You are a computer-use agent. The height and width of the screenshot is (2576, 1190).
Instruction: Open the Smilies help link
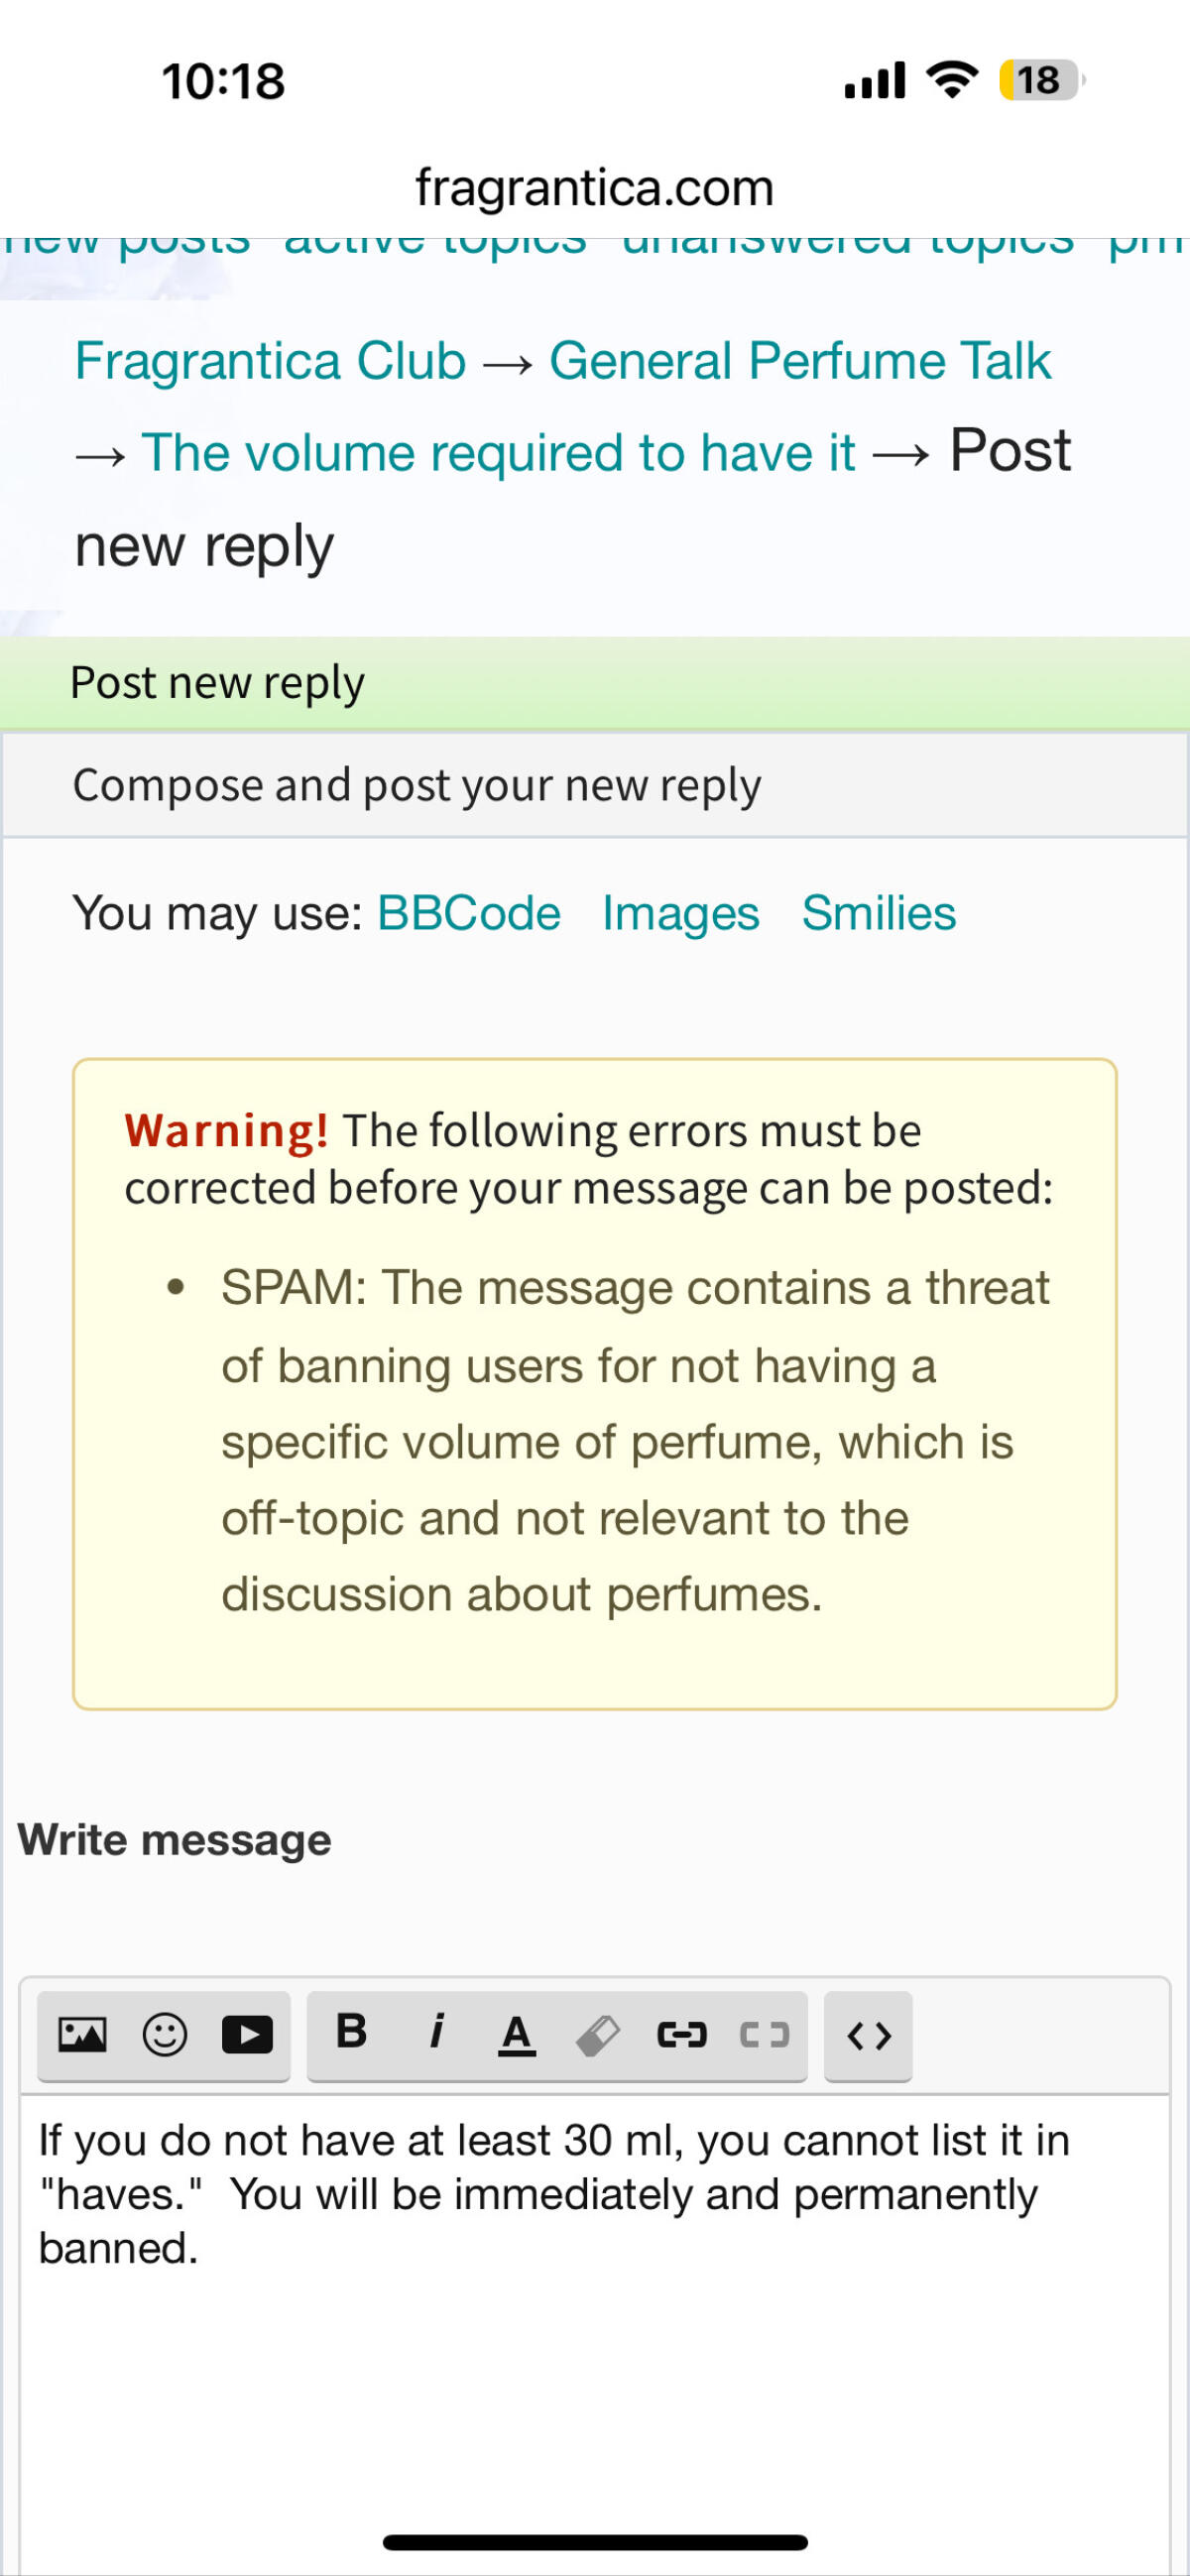(x=879, y=913)
